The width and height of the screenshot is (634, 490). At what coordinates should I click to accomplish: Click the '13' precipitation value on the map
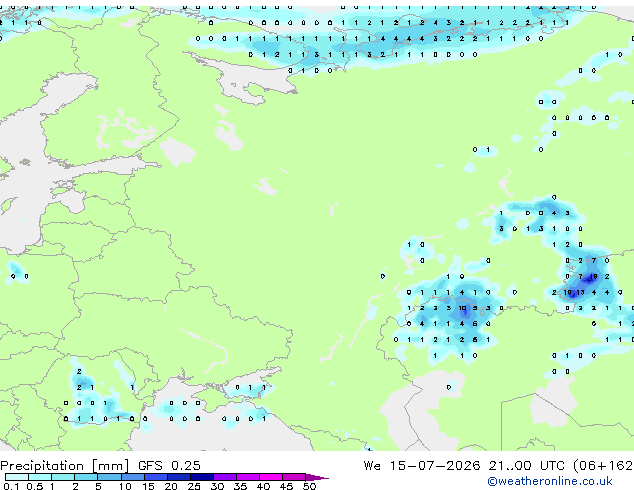click(580, 293)
